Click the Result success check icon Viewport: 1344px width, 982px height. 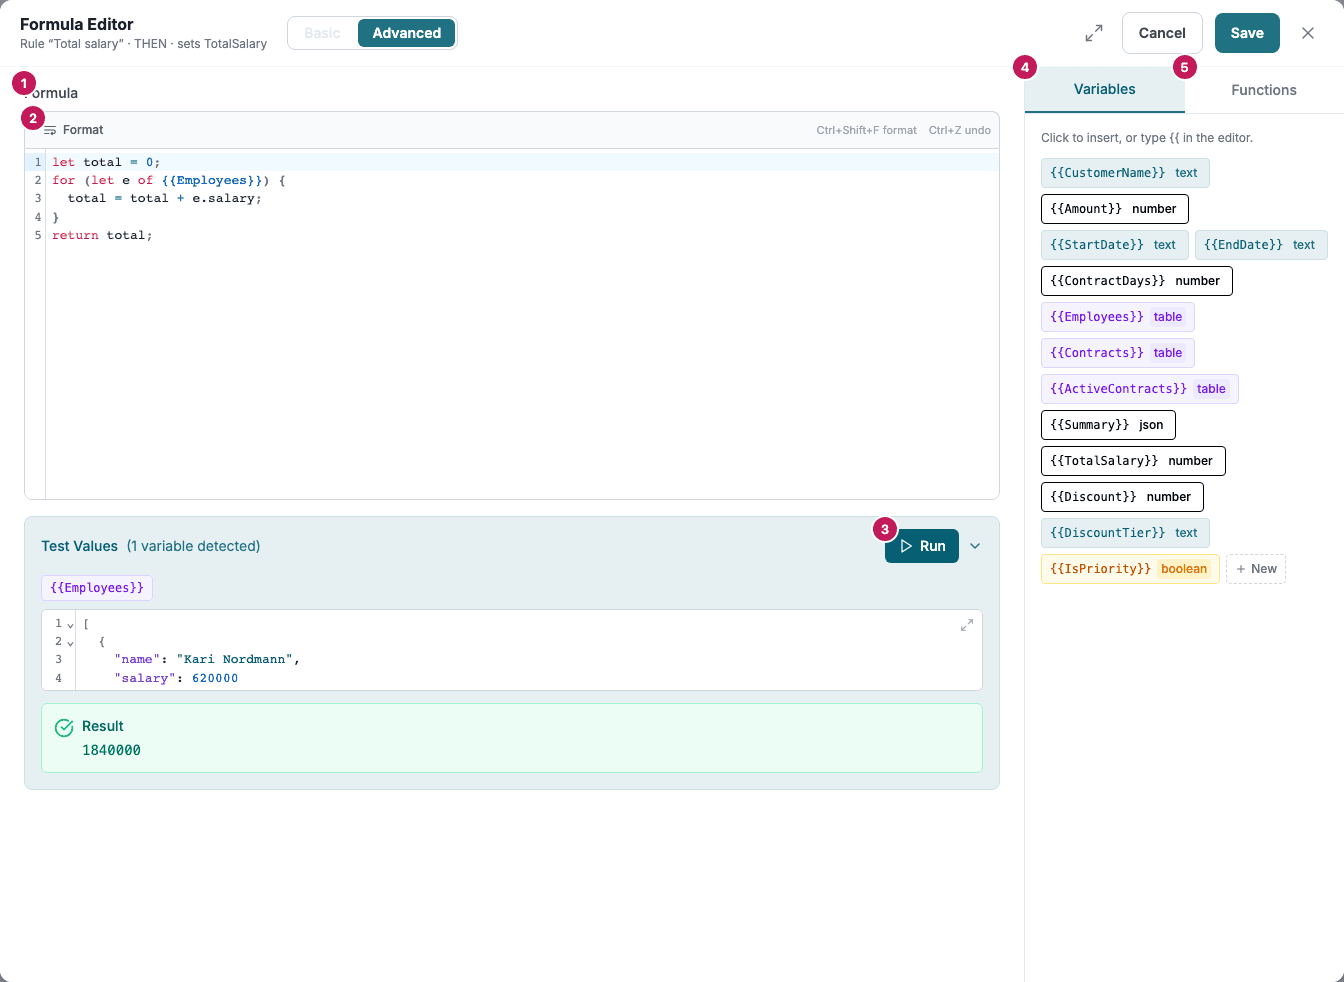(64, 728)
